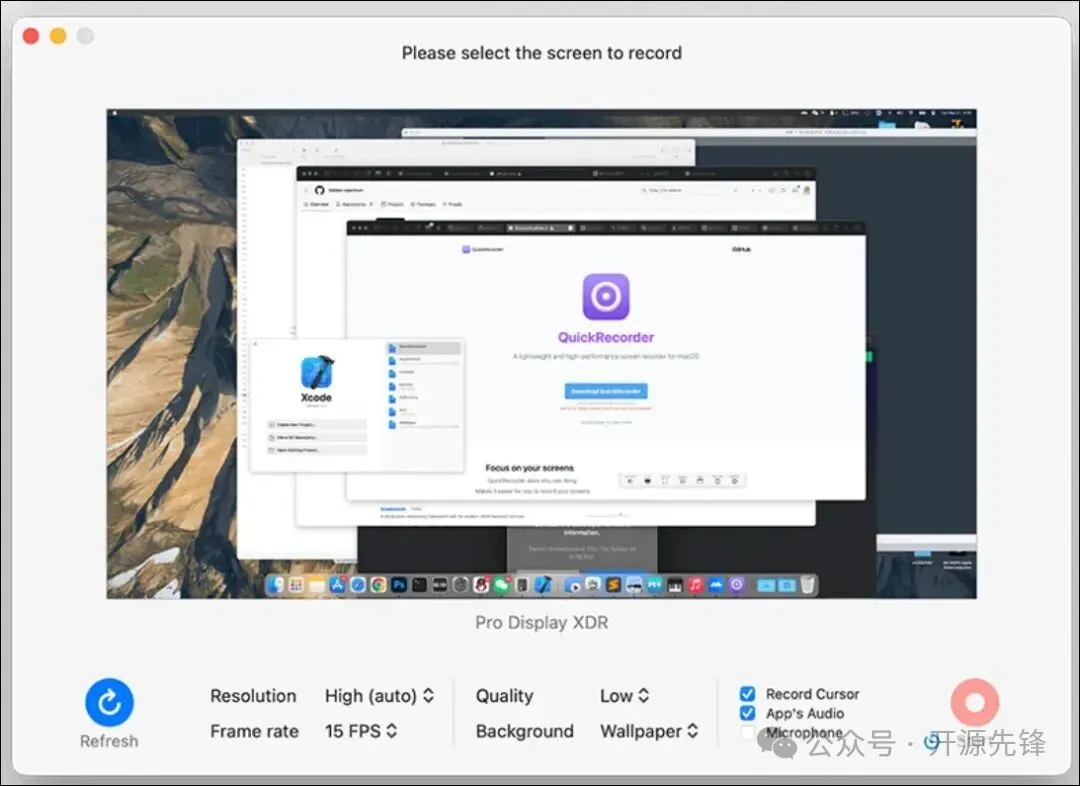Change the Quality setting from Low
The width and height of the screenshot is (1080, 786).
(624, 696)
